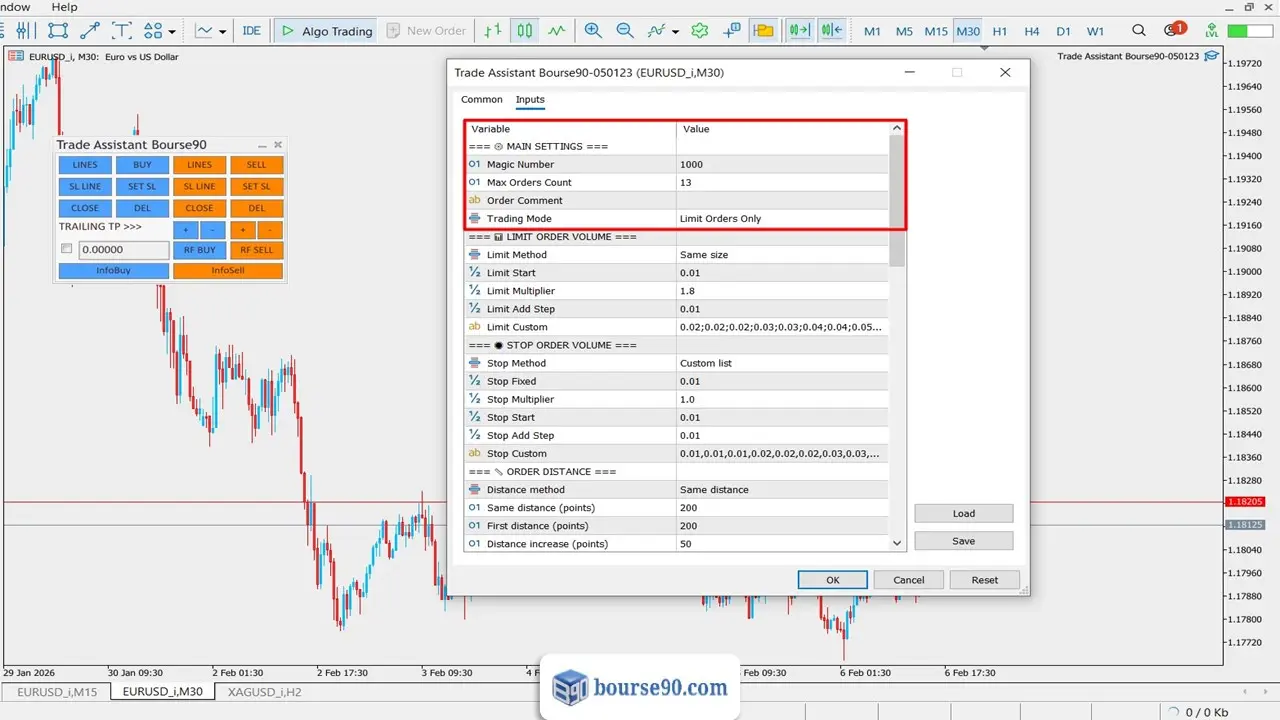Switch chart to bar chart display
This screenshot has height=720, width=1280.
(x=493, y=31)
